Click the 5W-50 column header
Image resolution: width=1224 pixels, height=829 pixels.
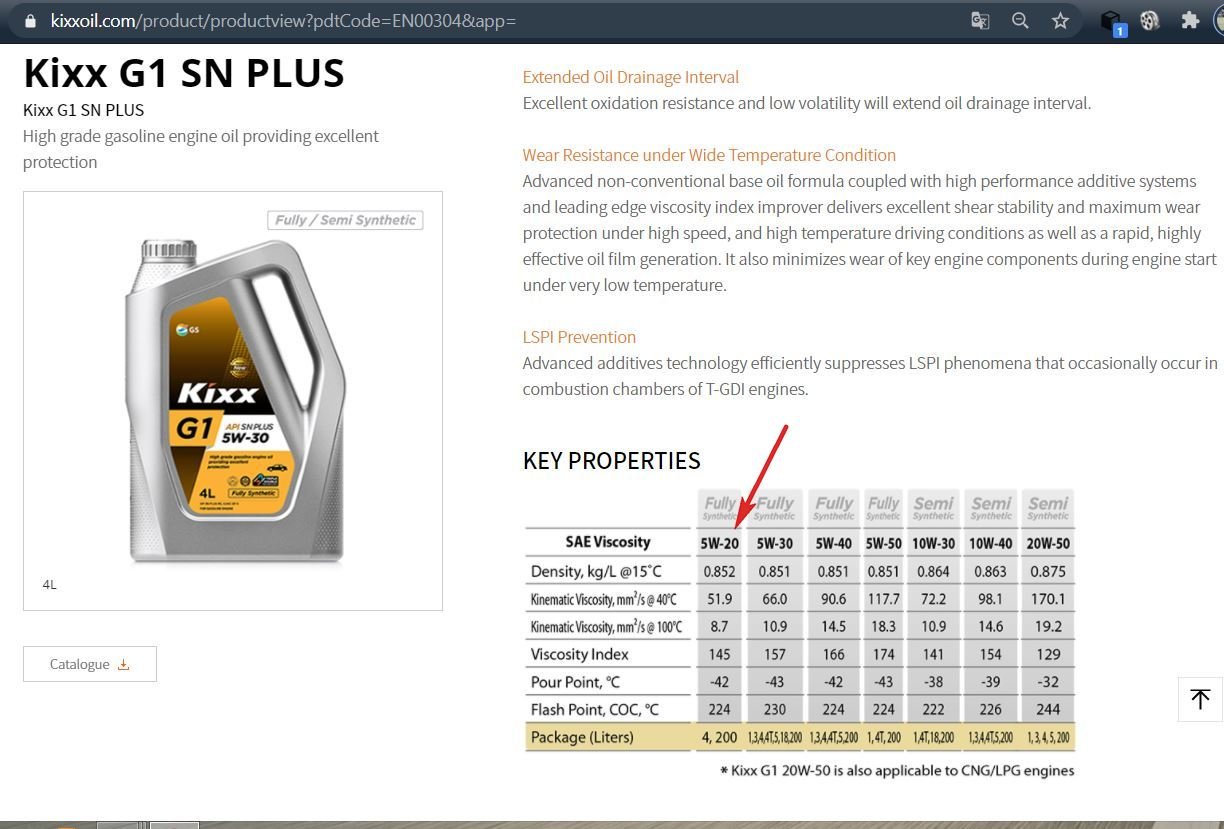(x=884, y=543)
